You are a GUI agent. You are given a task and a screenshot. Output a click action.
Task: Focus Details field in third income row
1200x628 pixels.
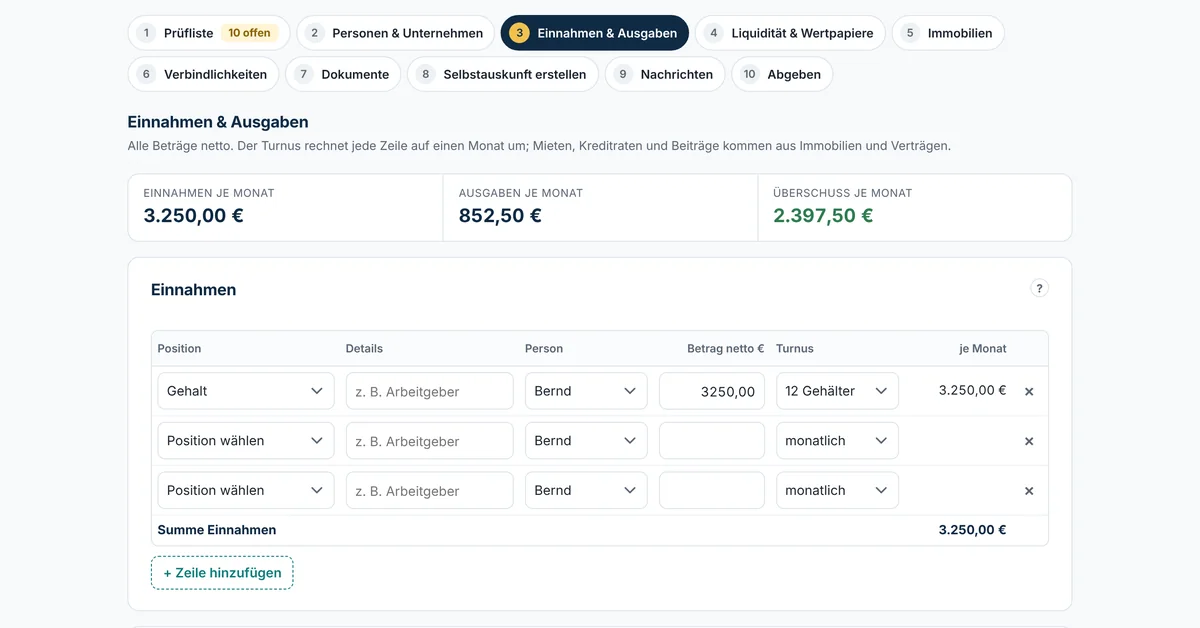point(429,491)
